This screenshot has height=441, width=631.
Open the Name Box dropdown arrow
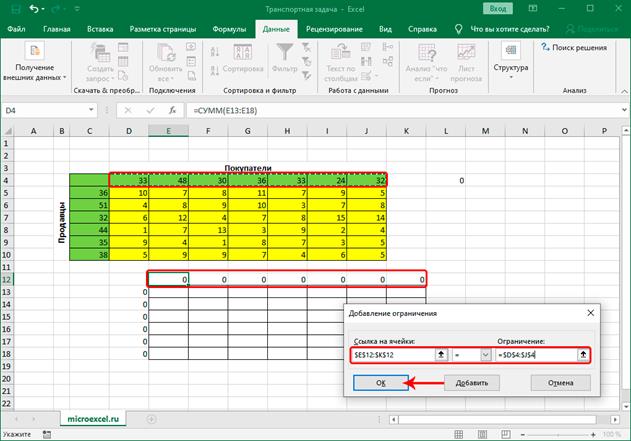click(91, 110)
